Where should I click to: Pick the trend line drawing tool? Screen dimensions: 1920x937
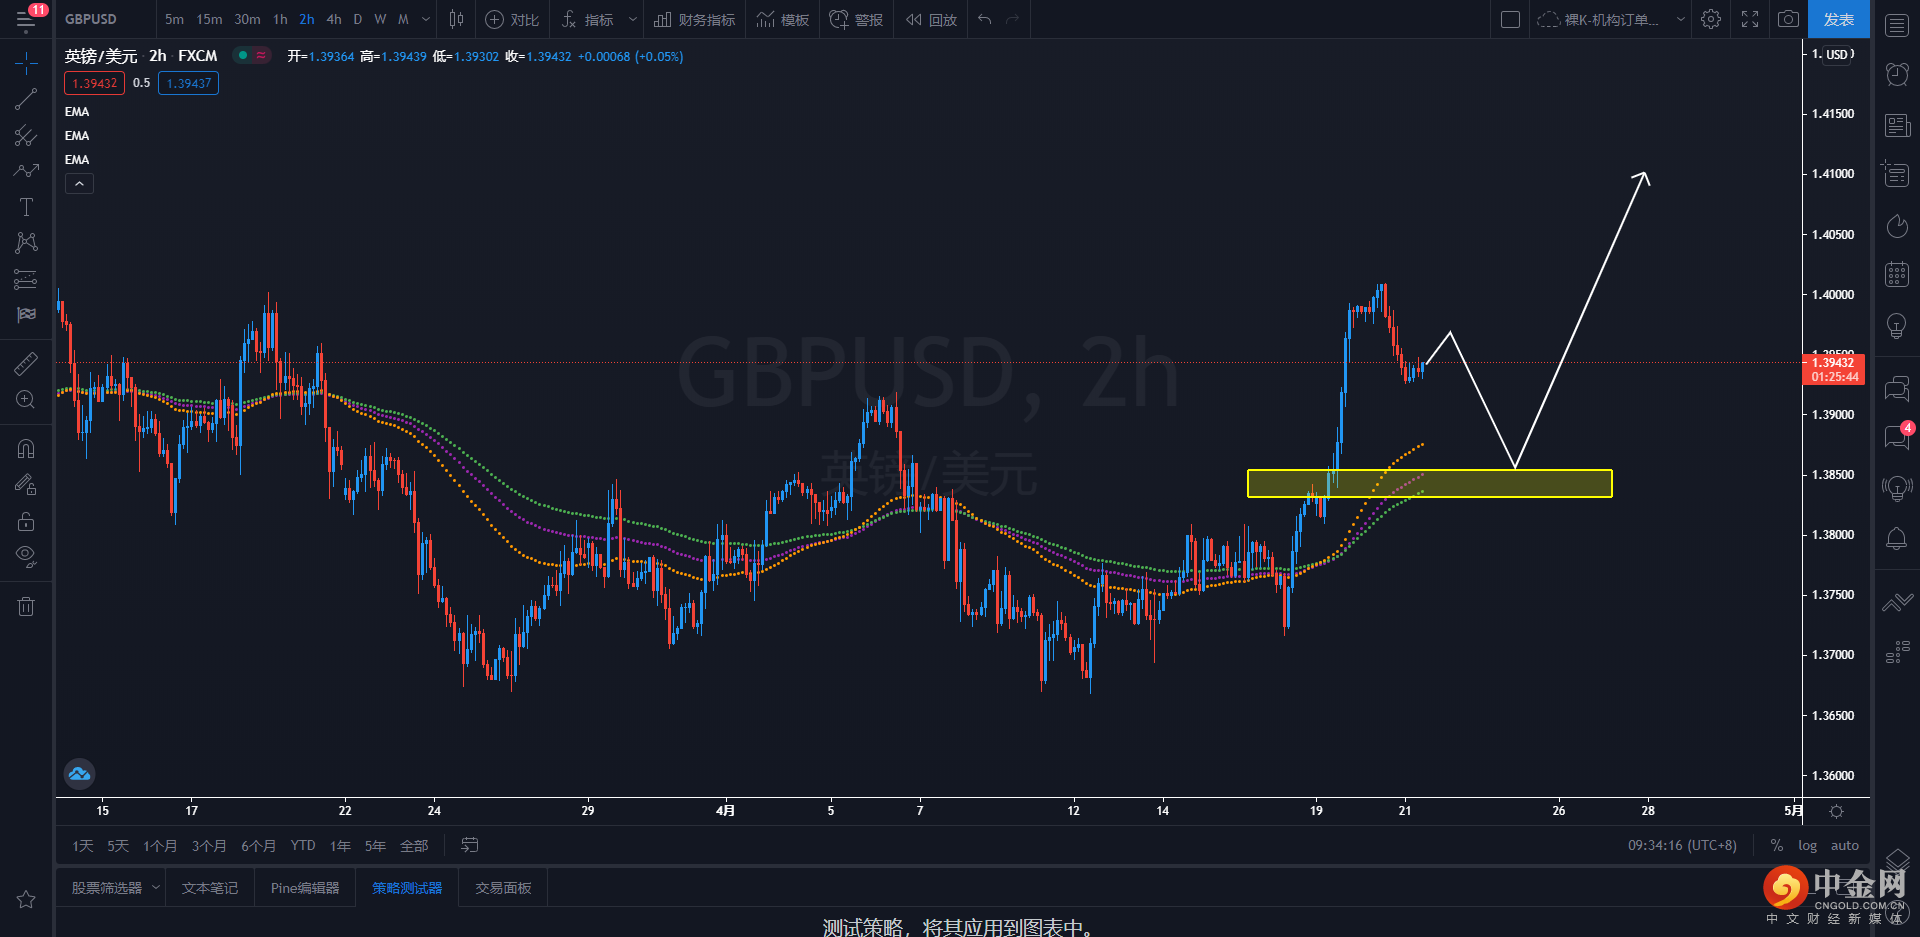click(x=26, y=99)
